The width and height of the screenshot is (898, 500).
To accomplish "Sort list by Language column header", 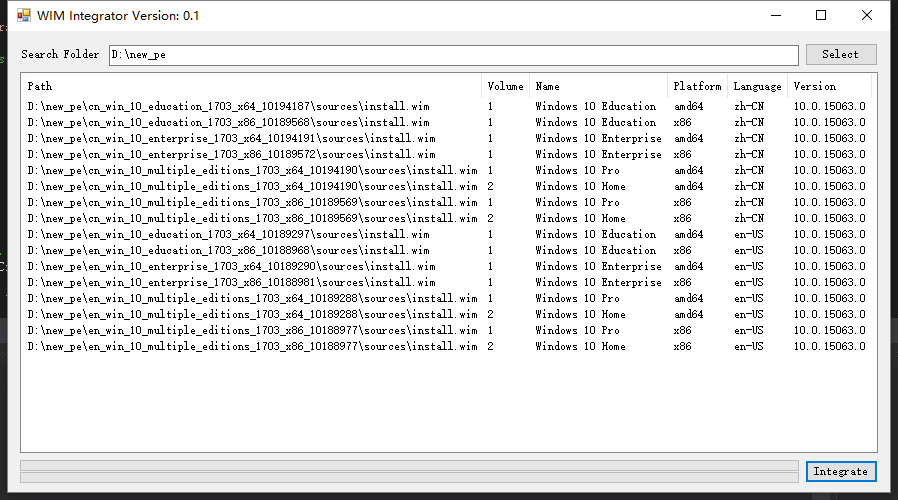I will (x=757, y=86).
